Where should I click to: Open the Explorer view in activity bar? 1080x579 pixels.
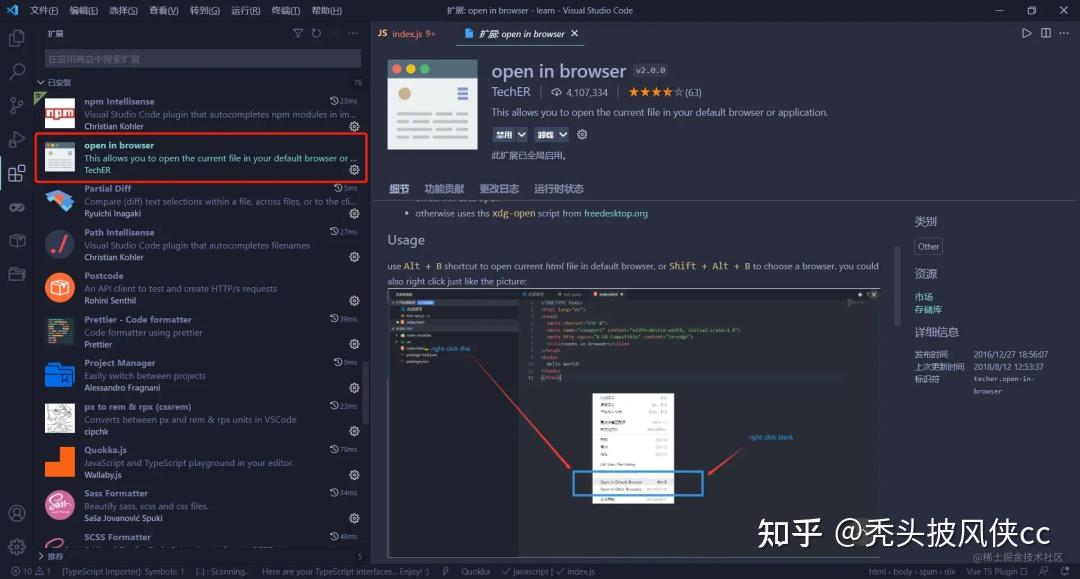click(17, 38)
